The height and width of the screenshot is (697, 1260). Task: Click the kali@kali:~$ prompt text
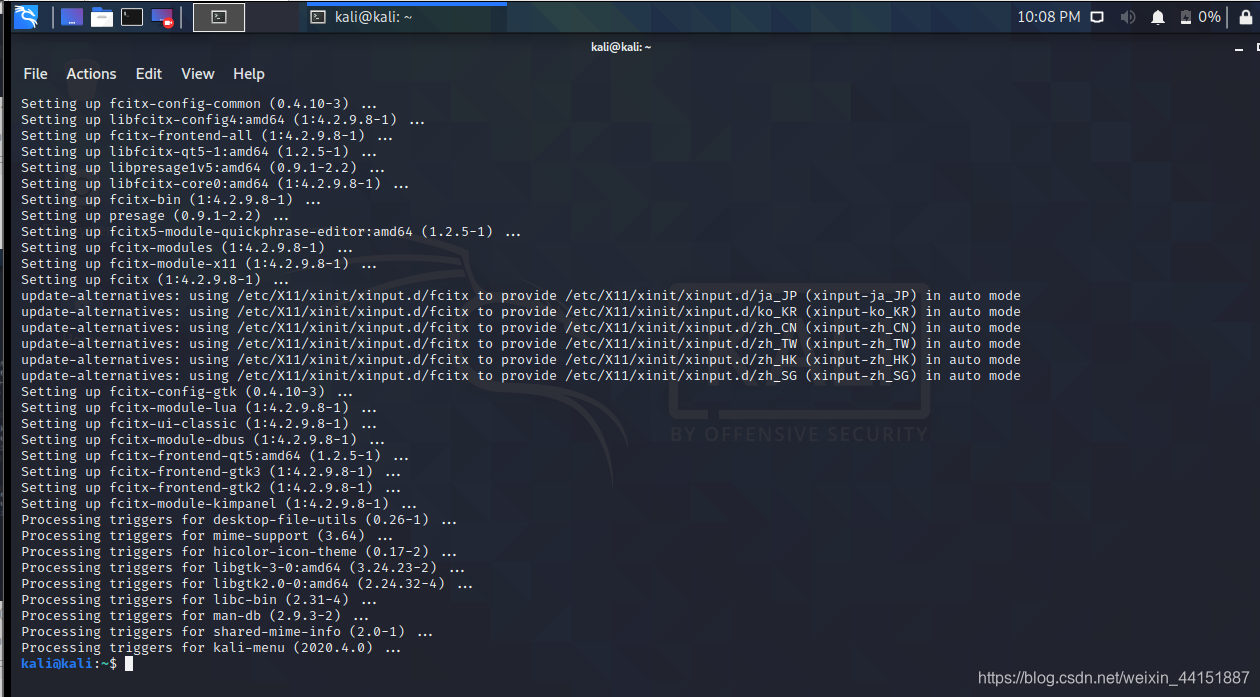point(69,664)
